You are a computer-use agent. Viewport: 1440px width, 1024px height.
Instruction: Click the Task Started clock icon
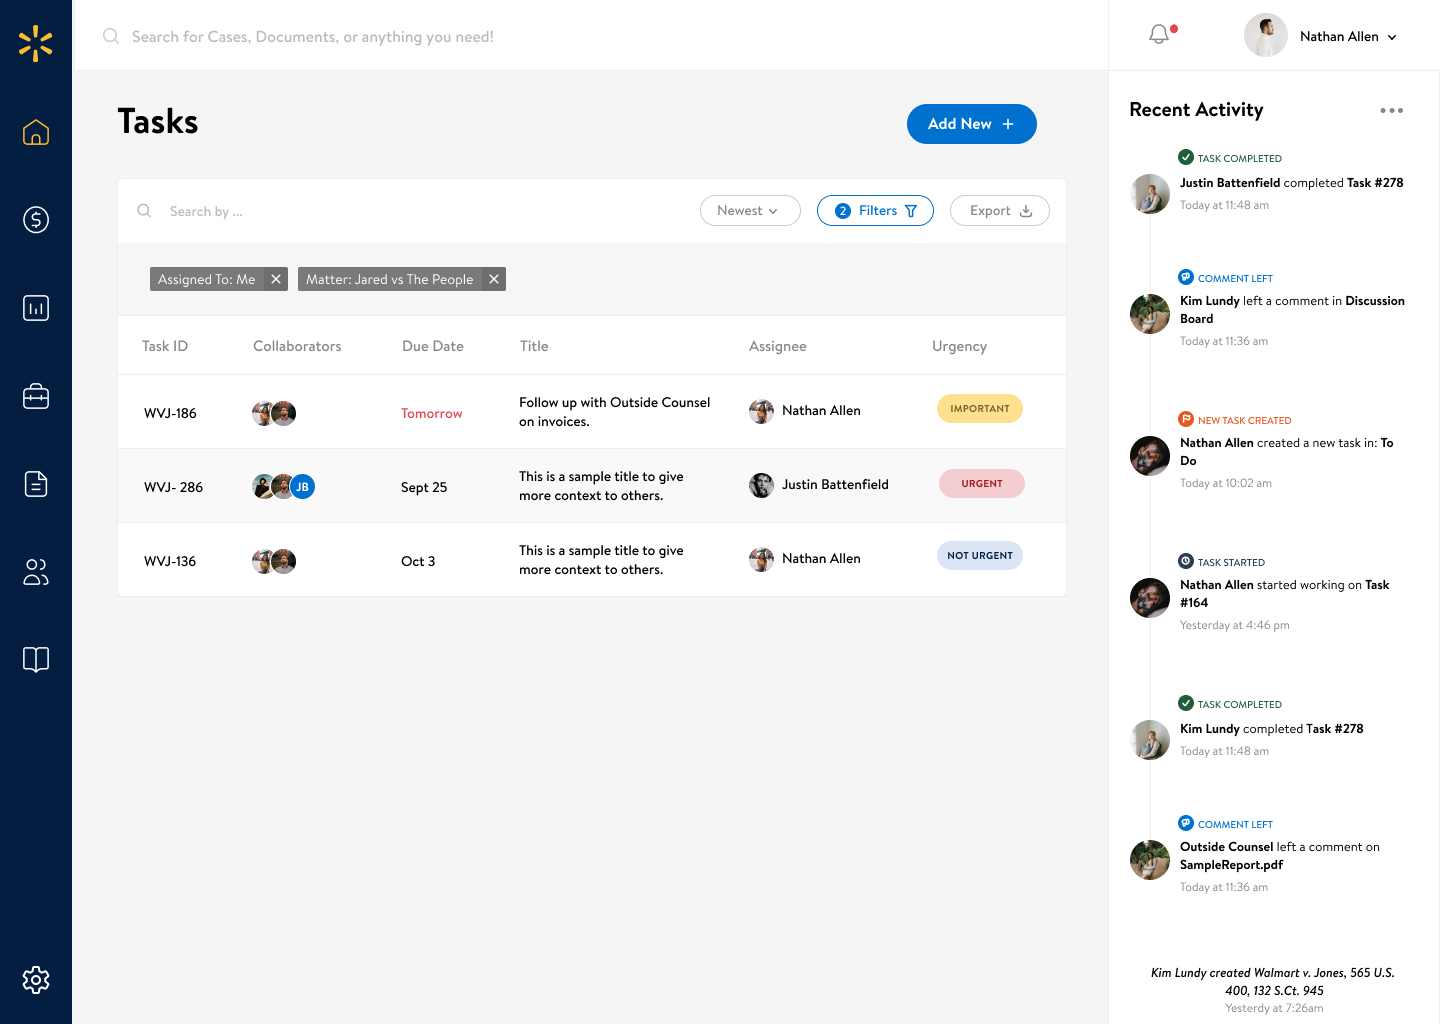coord(1186,561)
